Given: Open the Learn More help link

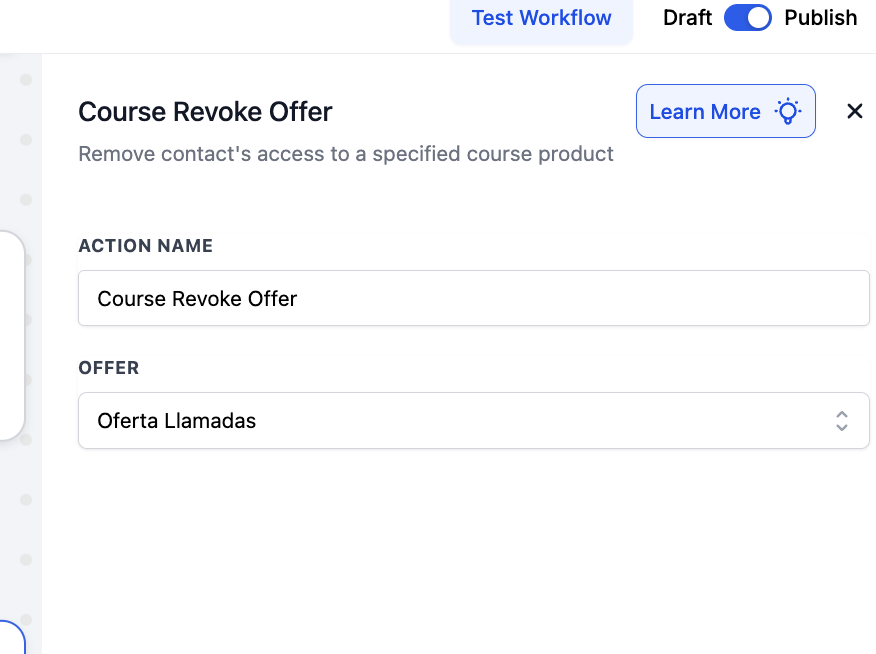Looking at the screenshot, I should pyautogui.click(x=726, y=111).
